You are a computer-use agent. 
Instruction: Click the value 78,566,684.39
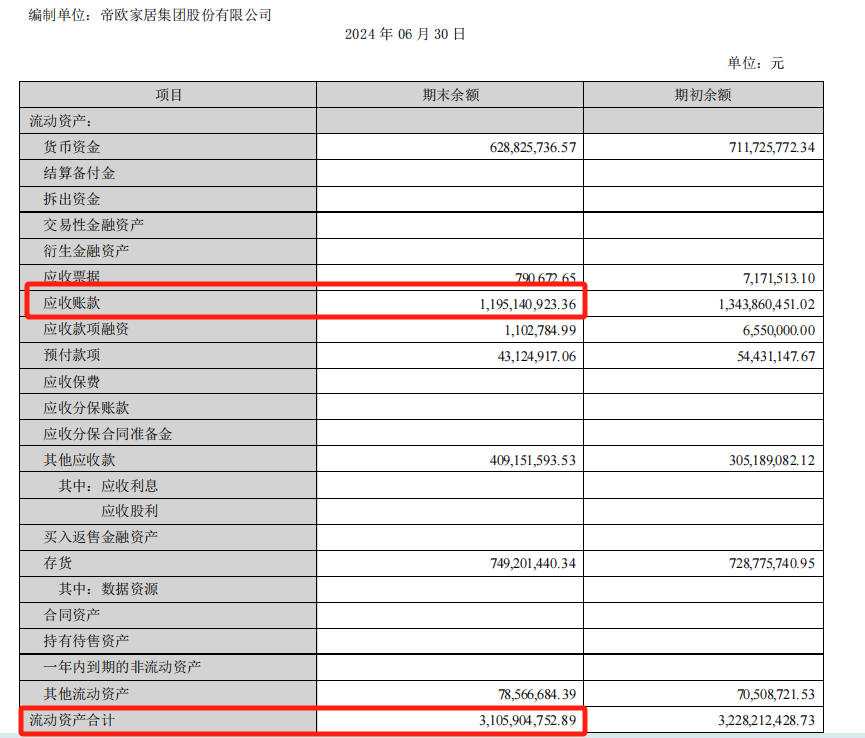pyautogui.click(x=537, y=694)
